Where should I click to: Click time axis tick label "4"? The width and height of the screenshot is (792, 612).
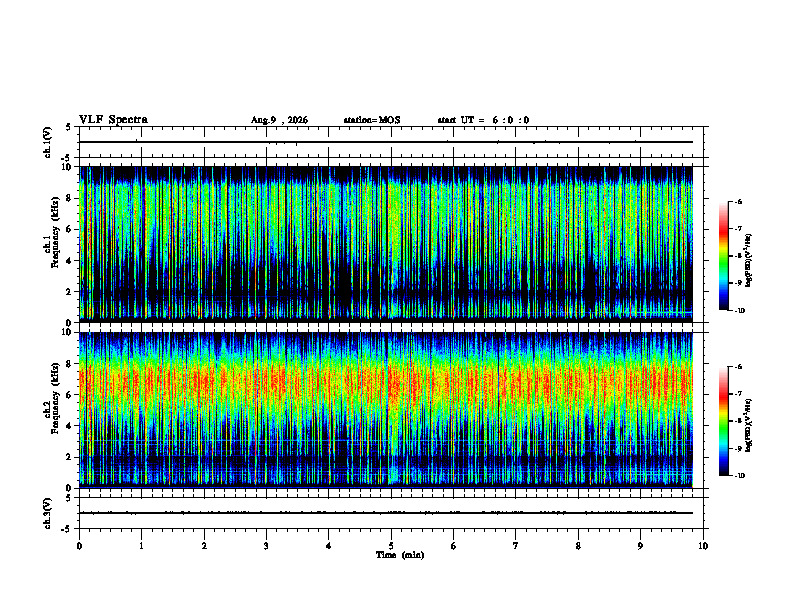(x=329, y=546)
